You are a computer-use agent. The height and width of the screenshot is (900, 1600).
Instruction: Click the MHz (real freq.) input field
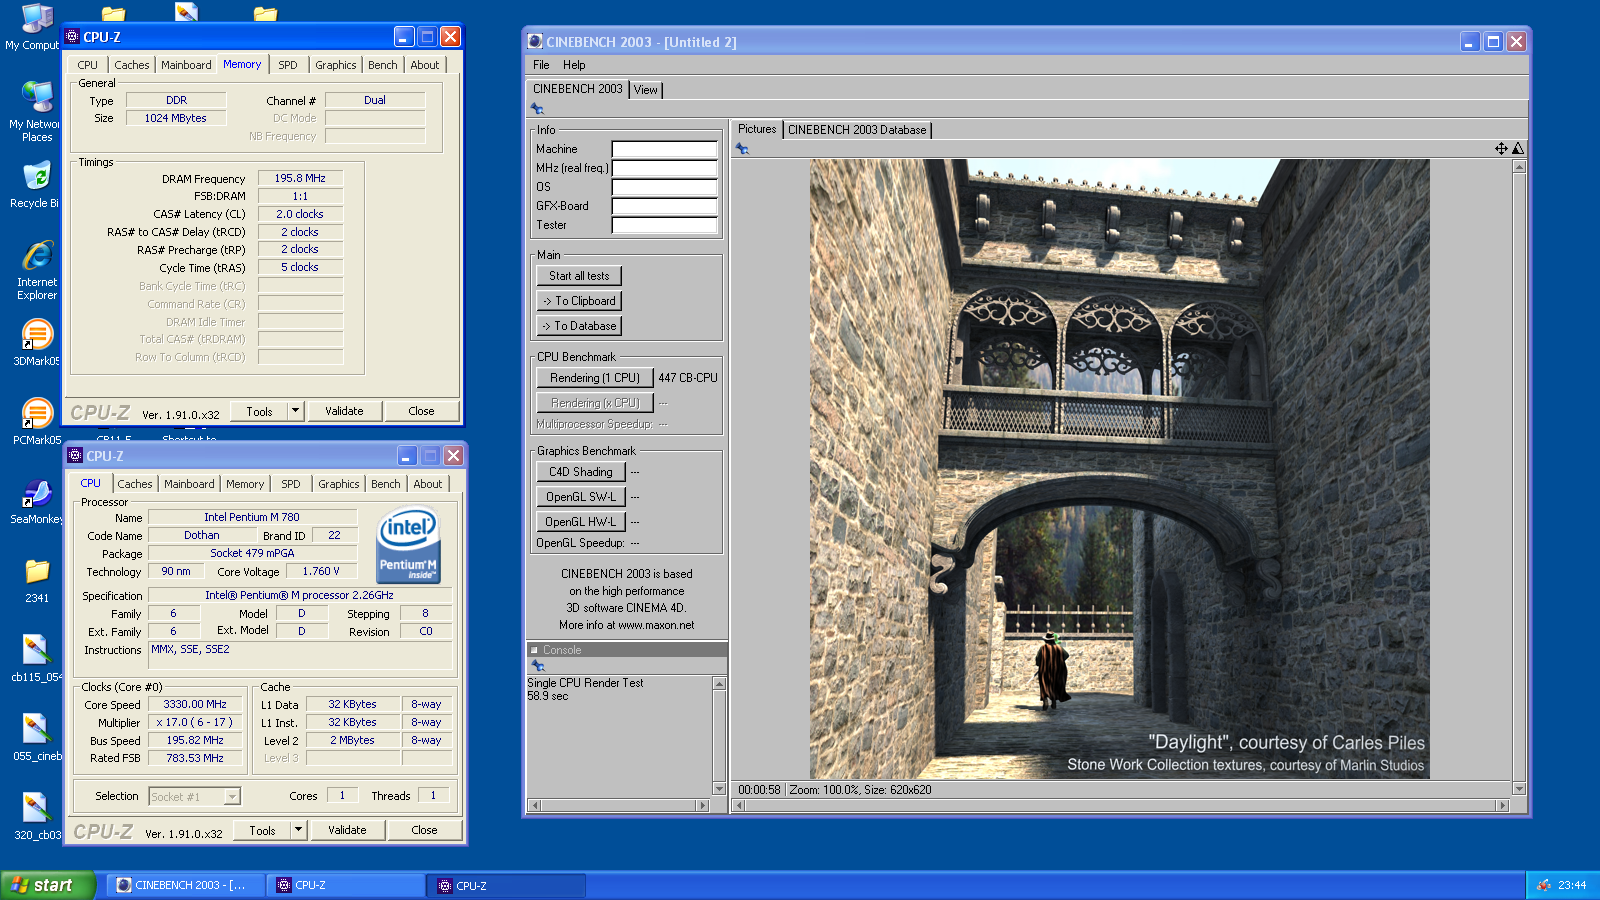coord(665,168)
